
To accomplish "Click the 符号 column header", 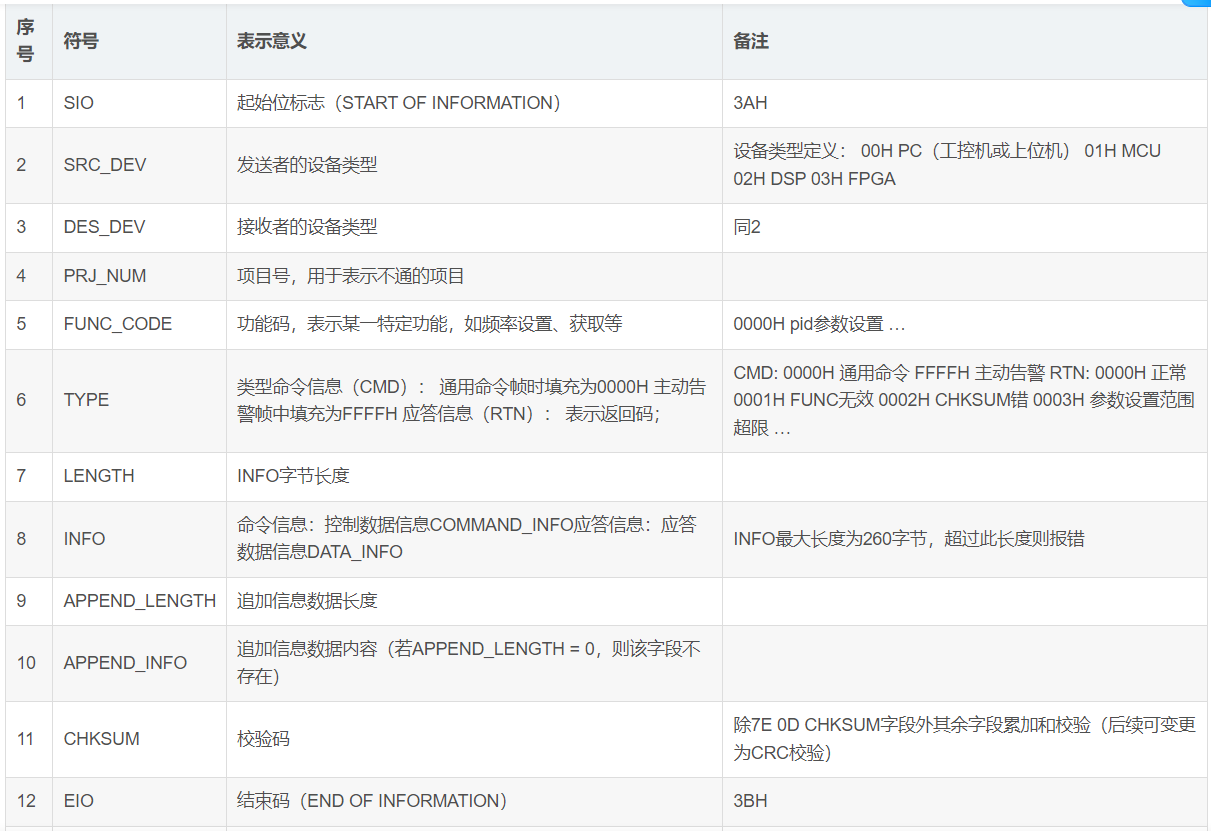I will coord(81,41).
